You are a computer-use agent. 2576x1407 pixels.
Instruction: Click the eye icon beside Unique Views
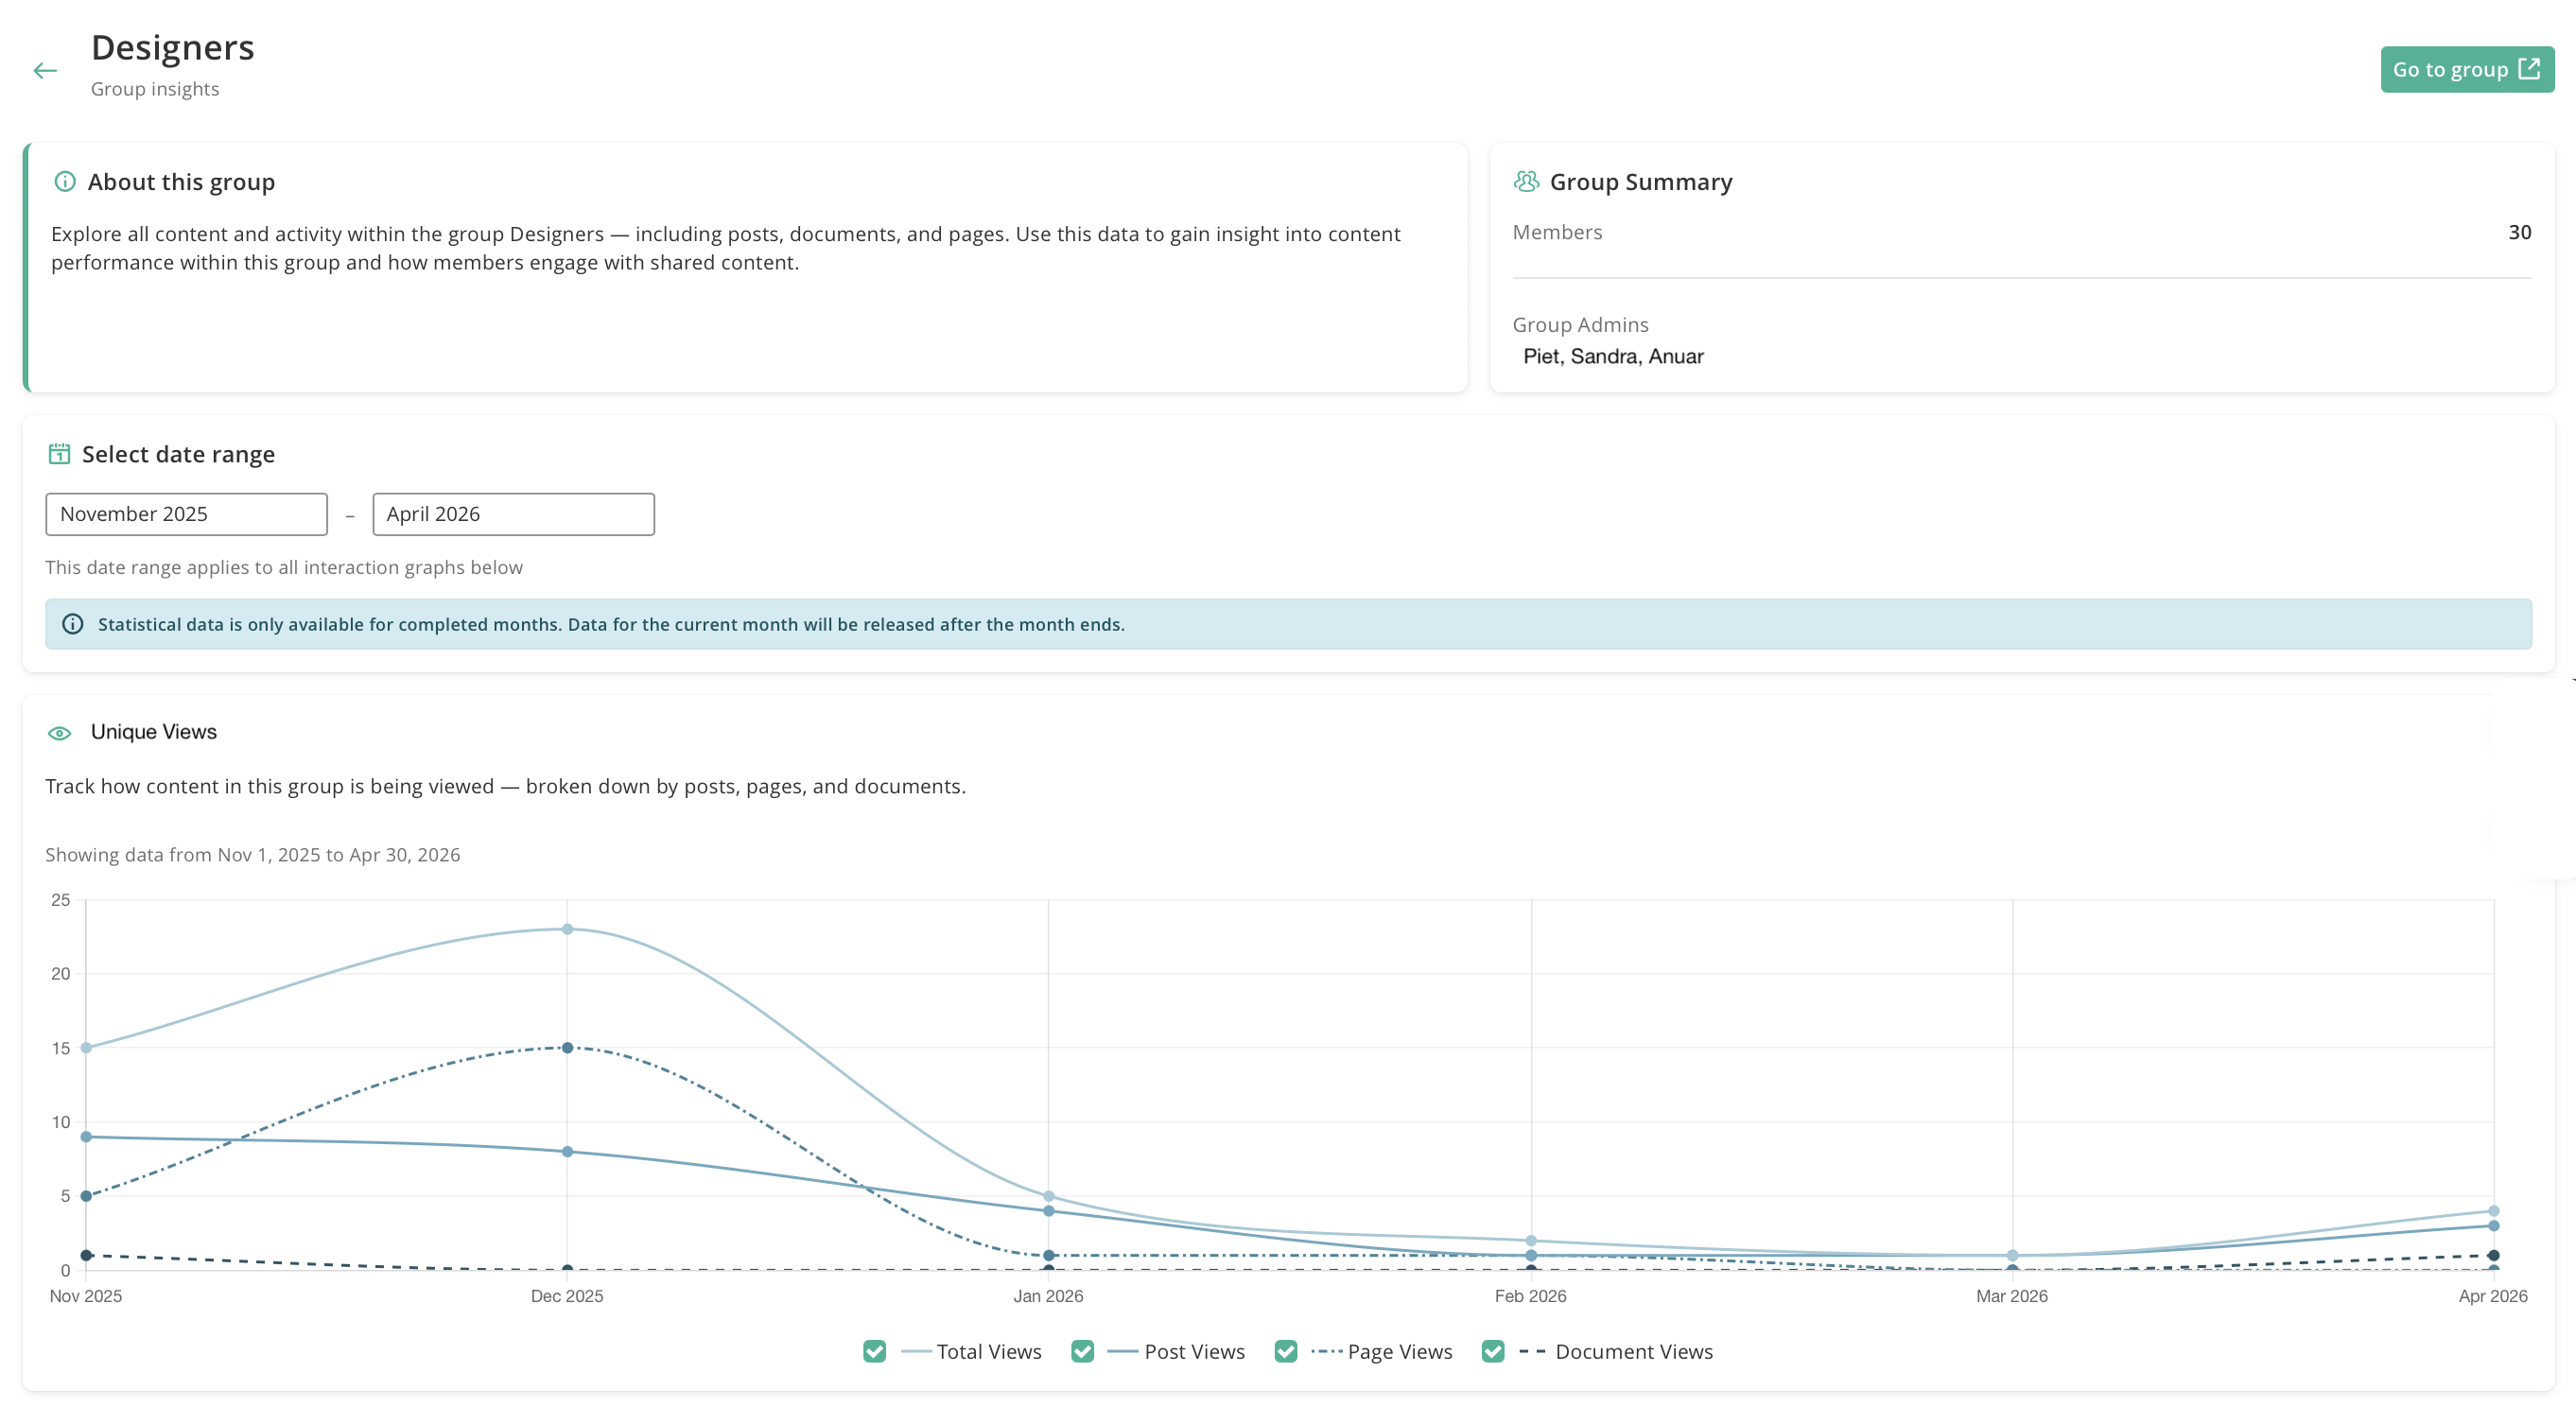[60, 733]
